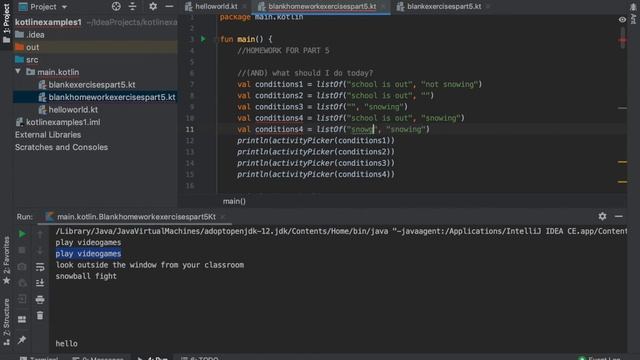The image size is (640, 360).
Task: Clear console with the trash icon
Action: coord(40,315)
